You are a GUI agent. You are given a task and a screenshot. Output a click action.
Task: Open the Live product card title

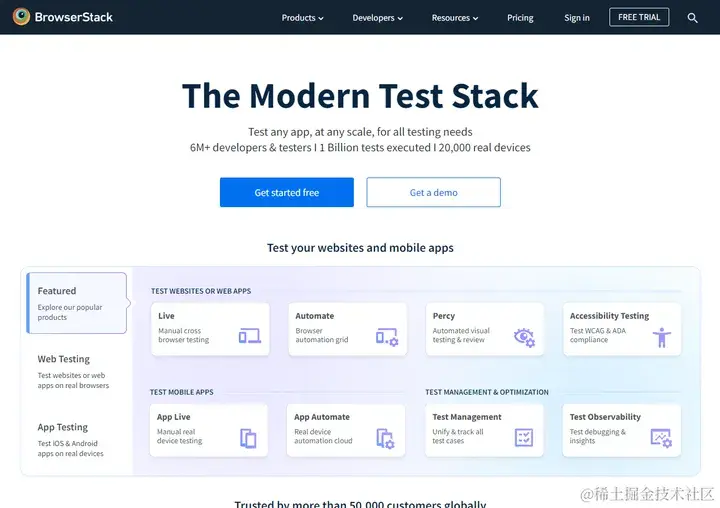coord(166,316)
